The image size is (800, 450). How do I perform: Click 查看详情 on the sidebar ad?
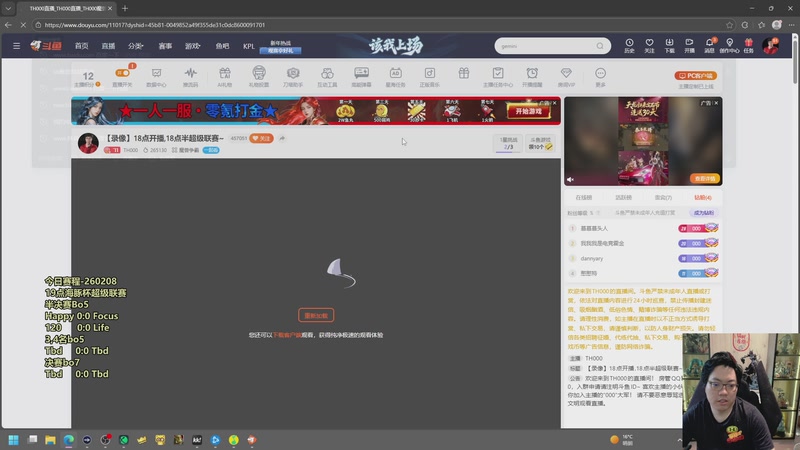tap(705, 179)
